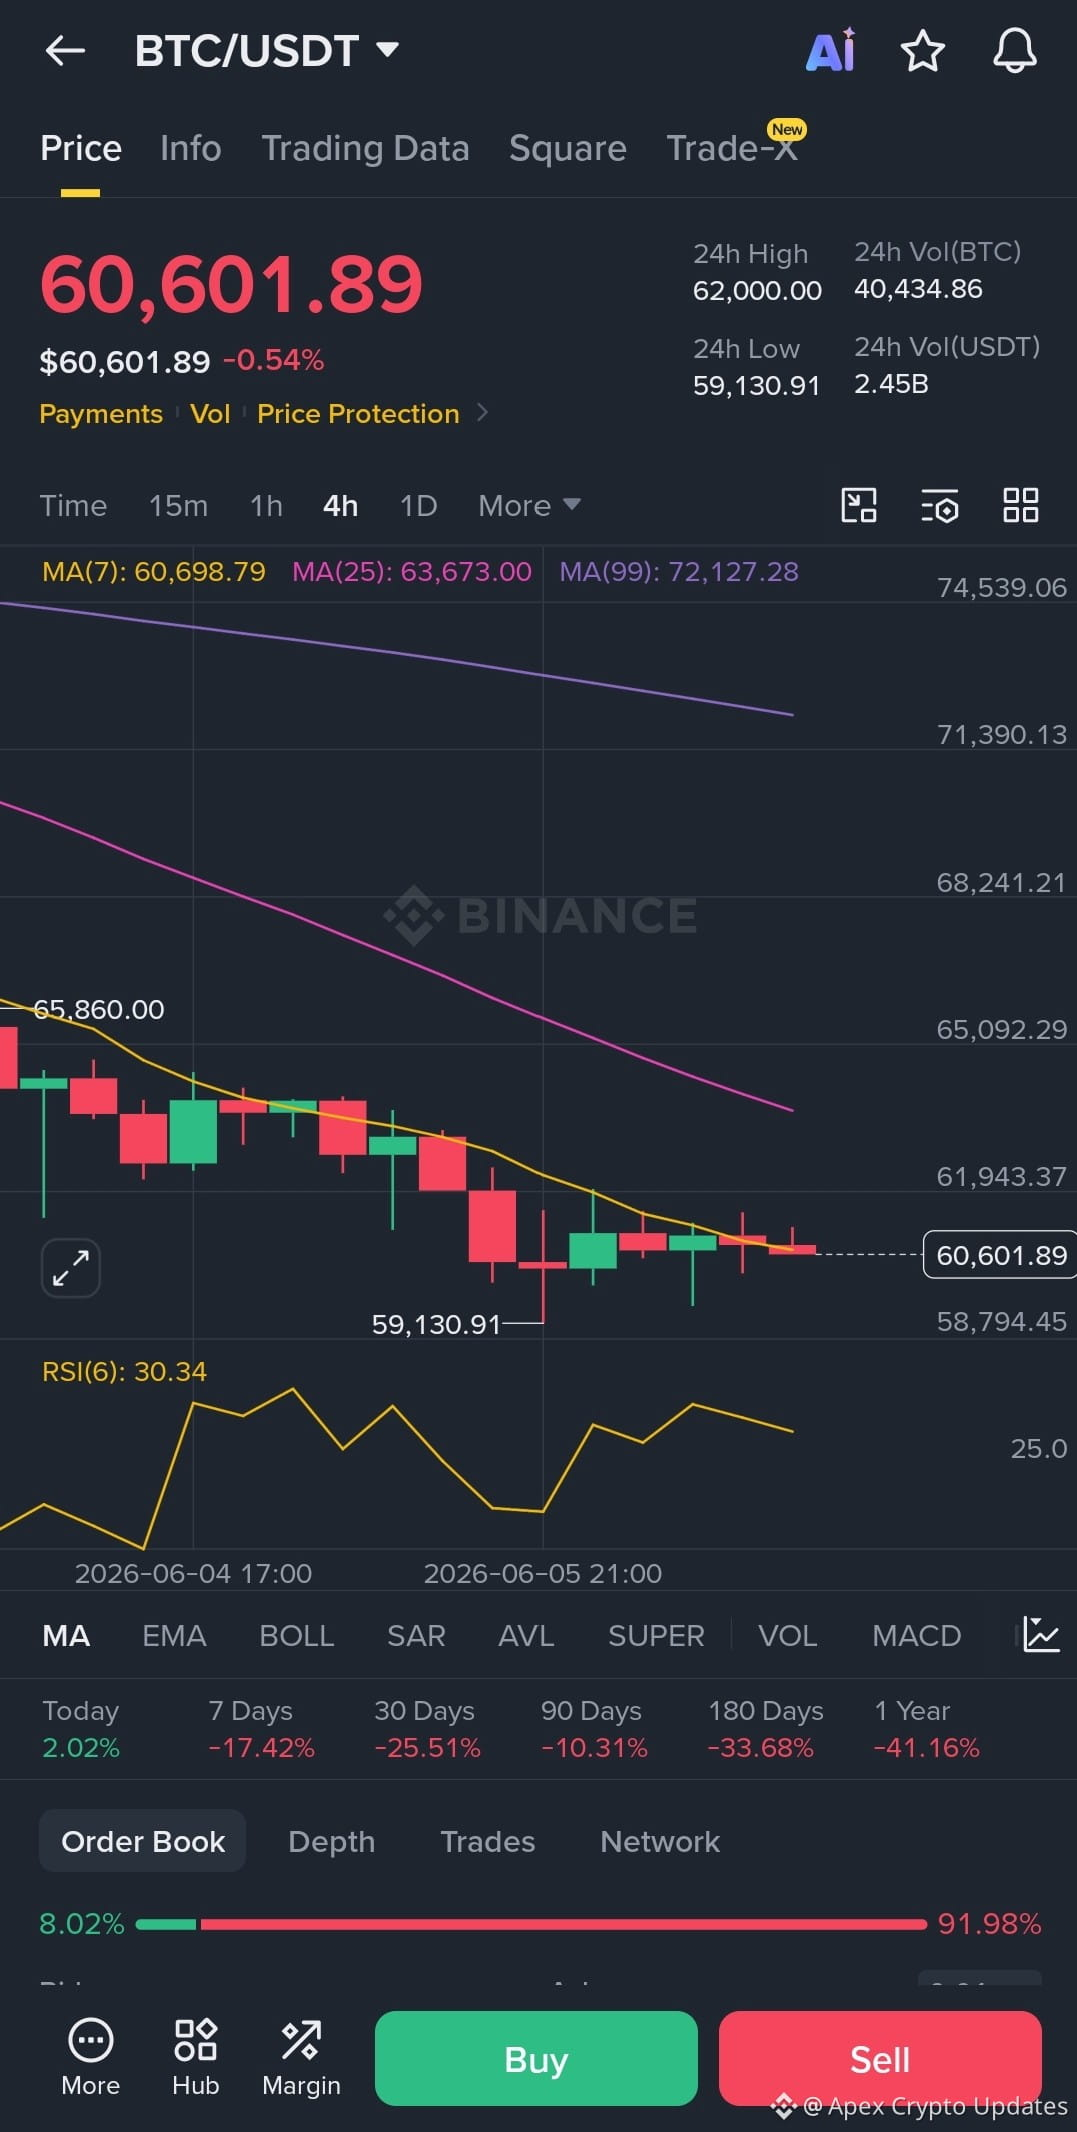This screenshot has width=1077, height=2132.
Task: Tap the green Buy button
Action: pyautogui.click(x=536, y=2058)
